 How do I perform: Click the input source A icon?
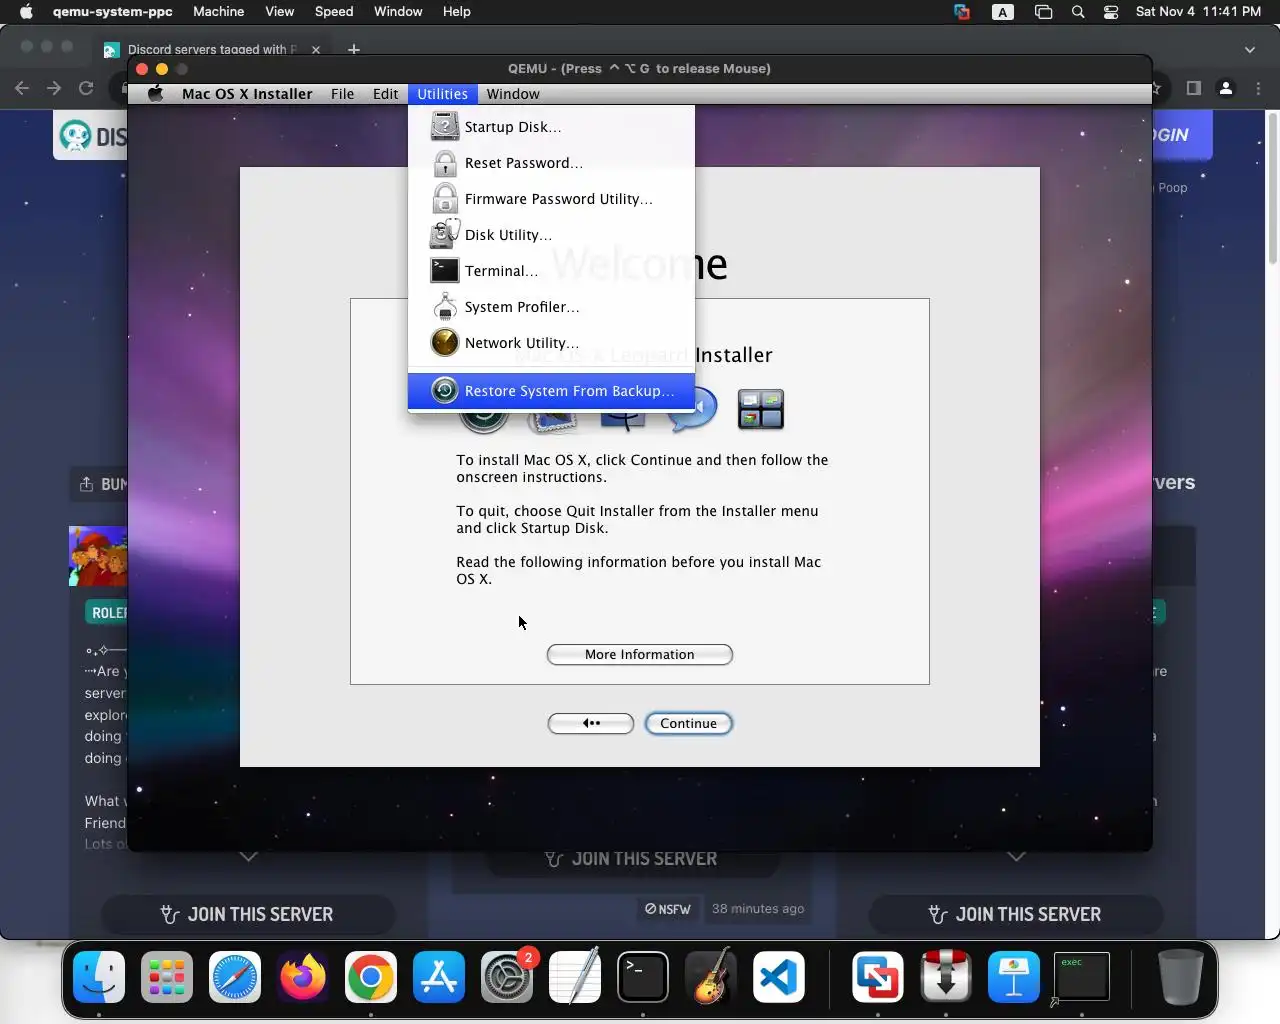(x=1002, y=12)
